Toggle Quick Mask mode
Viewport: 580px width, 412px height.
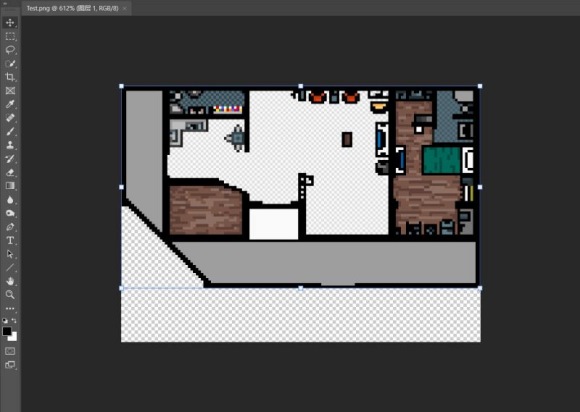coord(10,351)
